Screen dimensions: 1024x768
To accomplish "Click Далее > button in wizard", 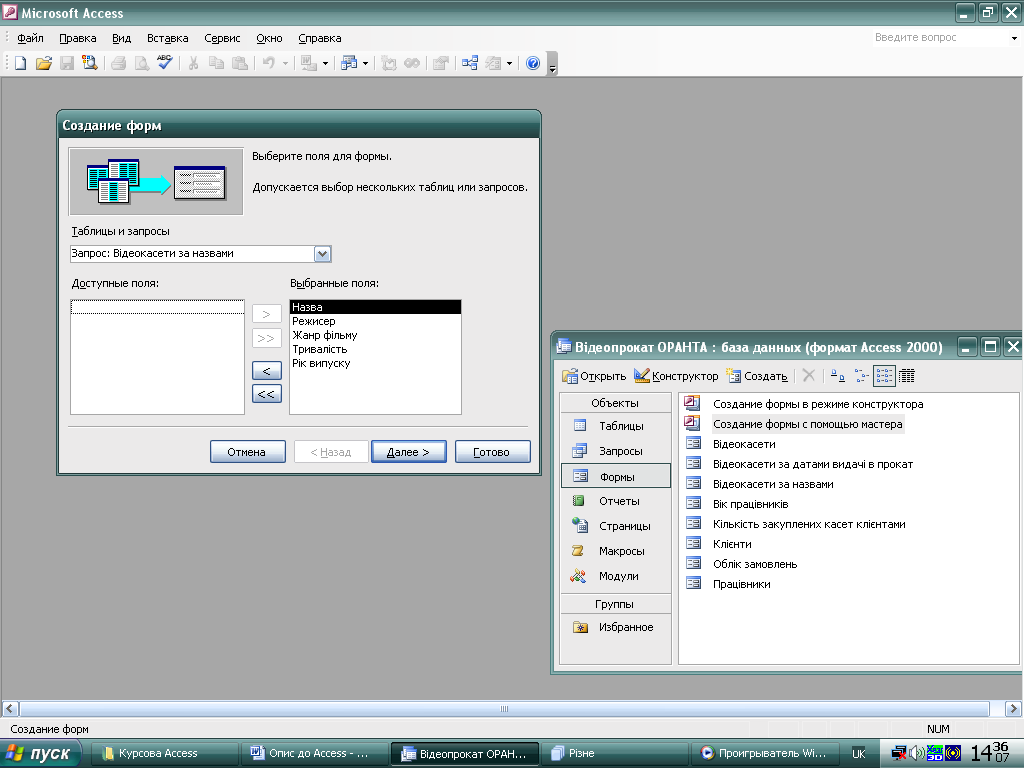I will pyautogui.click(x=409, y=452).
